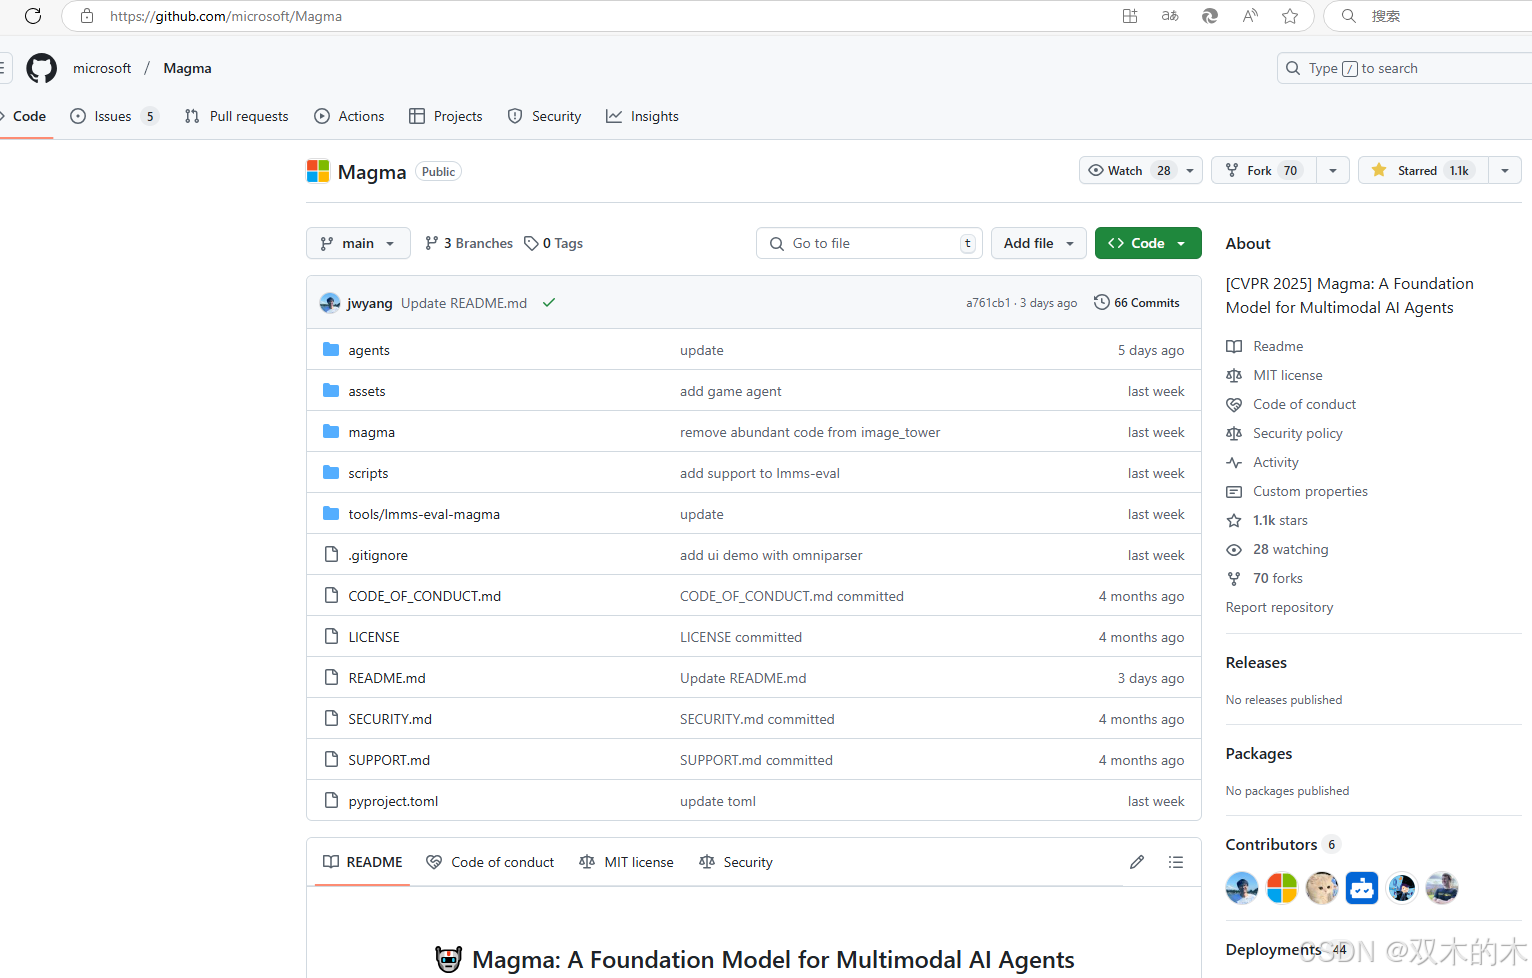Switch to the Actions tab

tap(349, 116)
